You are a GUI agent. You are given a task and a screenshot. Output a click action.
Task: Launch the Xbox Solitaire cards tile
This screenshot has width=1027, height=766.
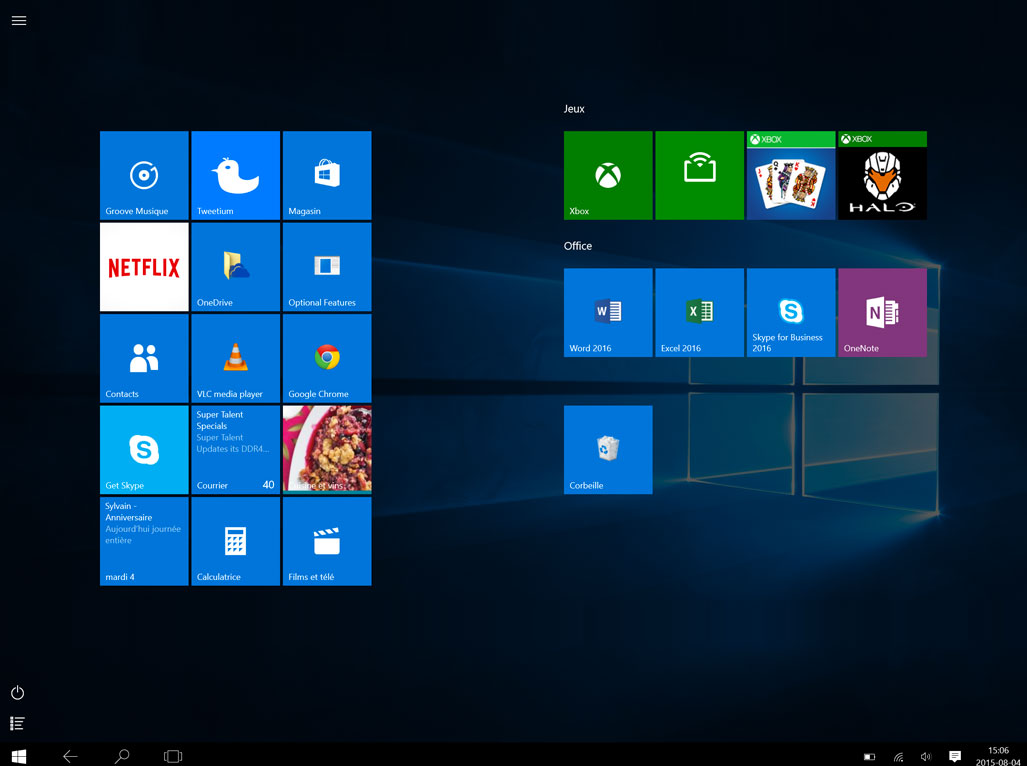point(791,175)
